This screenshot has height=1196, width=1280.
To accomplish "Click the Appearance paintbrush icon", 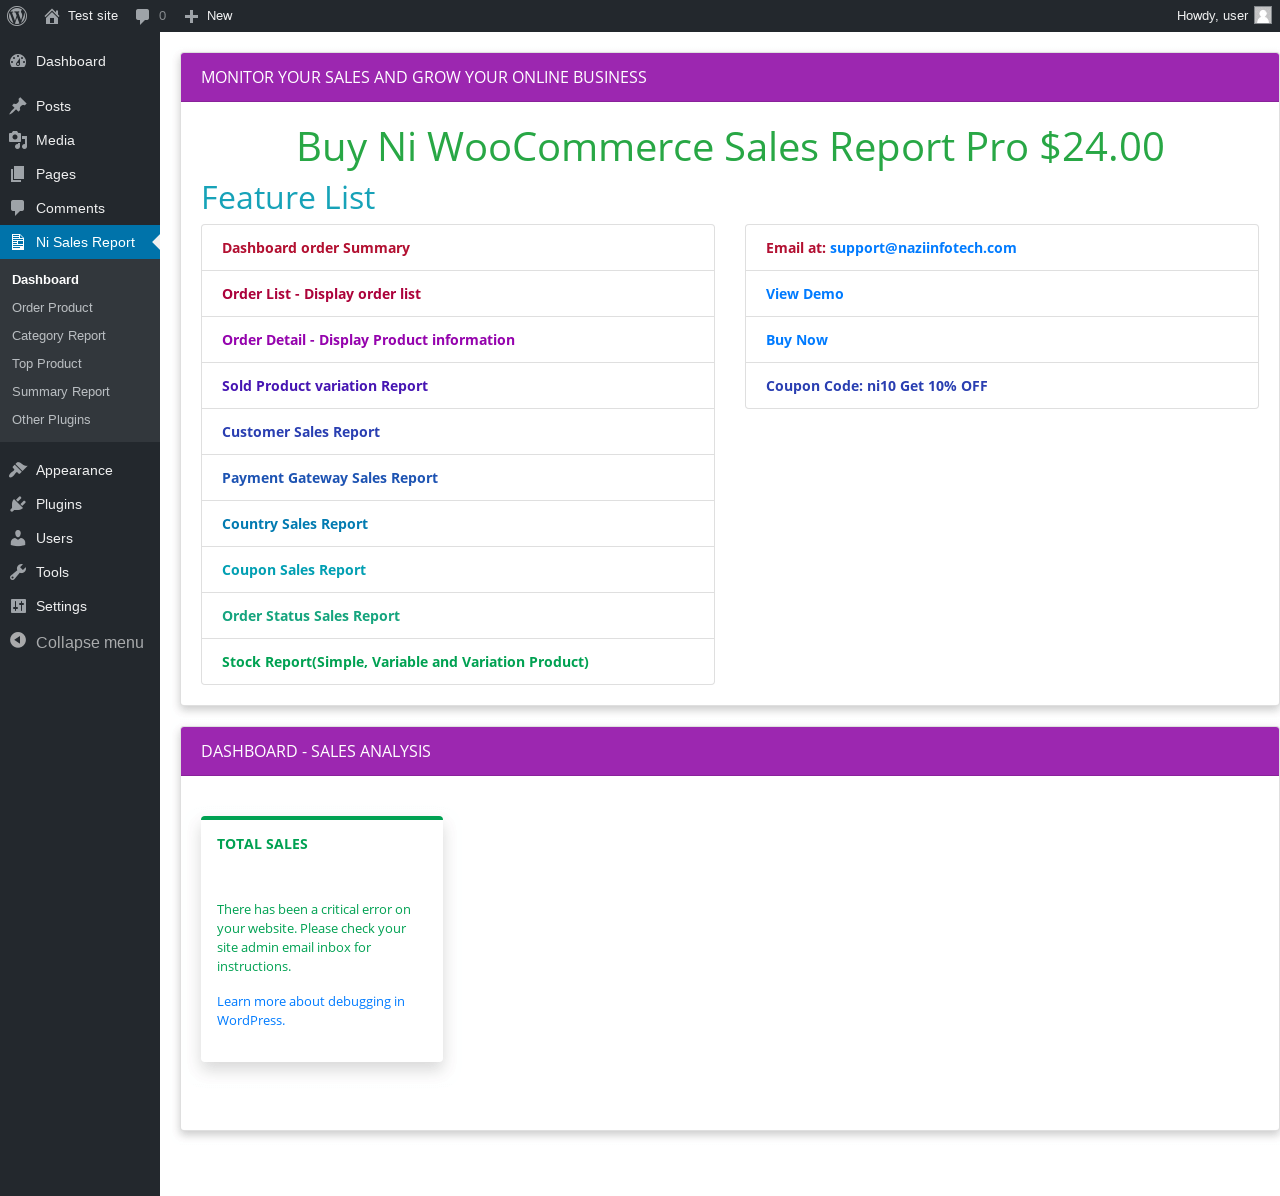I will [18, 470].
